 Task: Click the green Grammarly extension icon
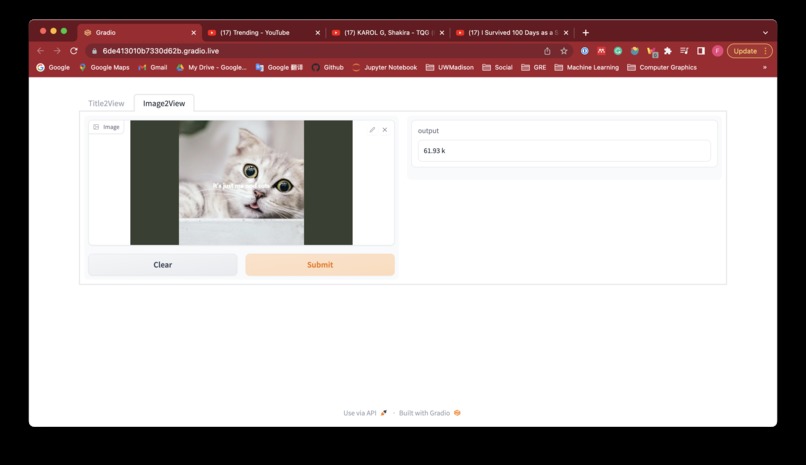coord(618,51)
